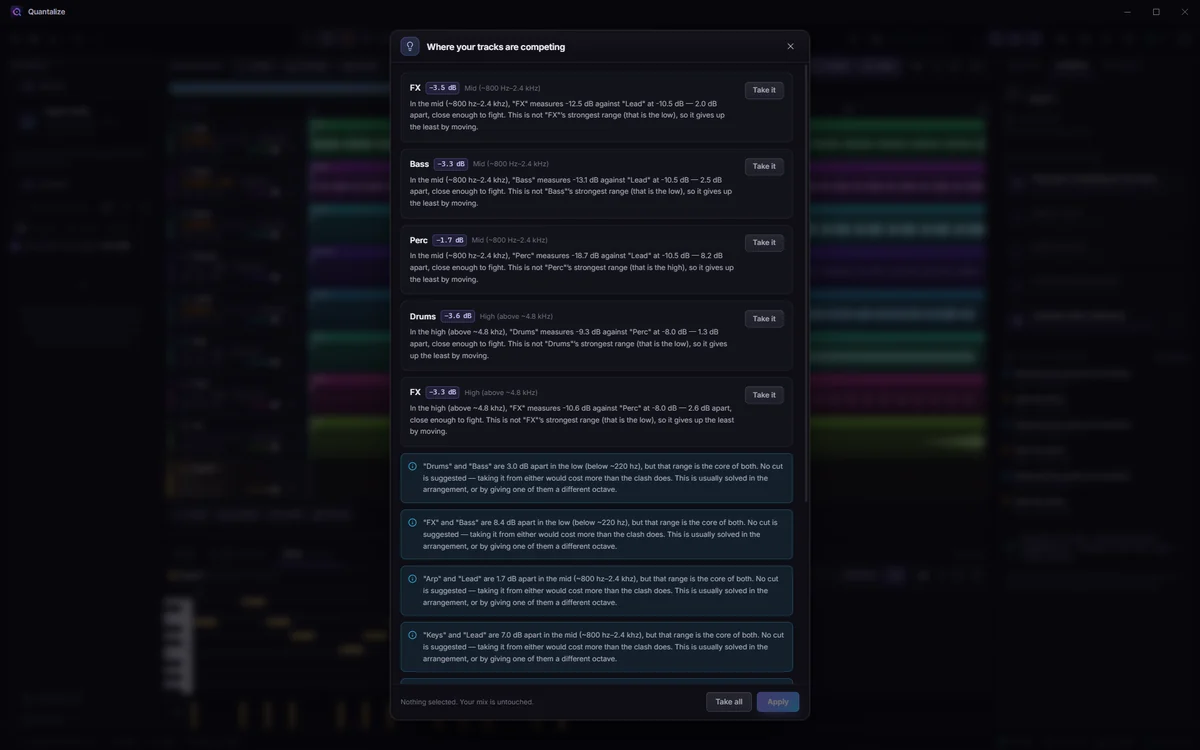The width and height of the screenshot is (1200, 750).
Task: Click the Keys and Lead mid-range clash note
Action: 597,647
